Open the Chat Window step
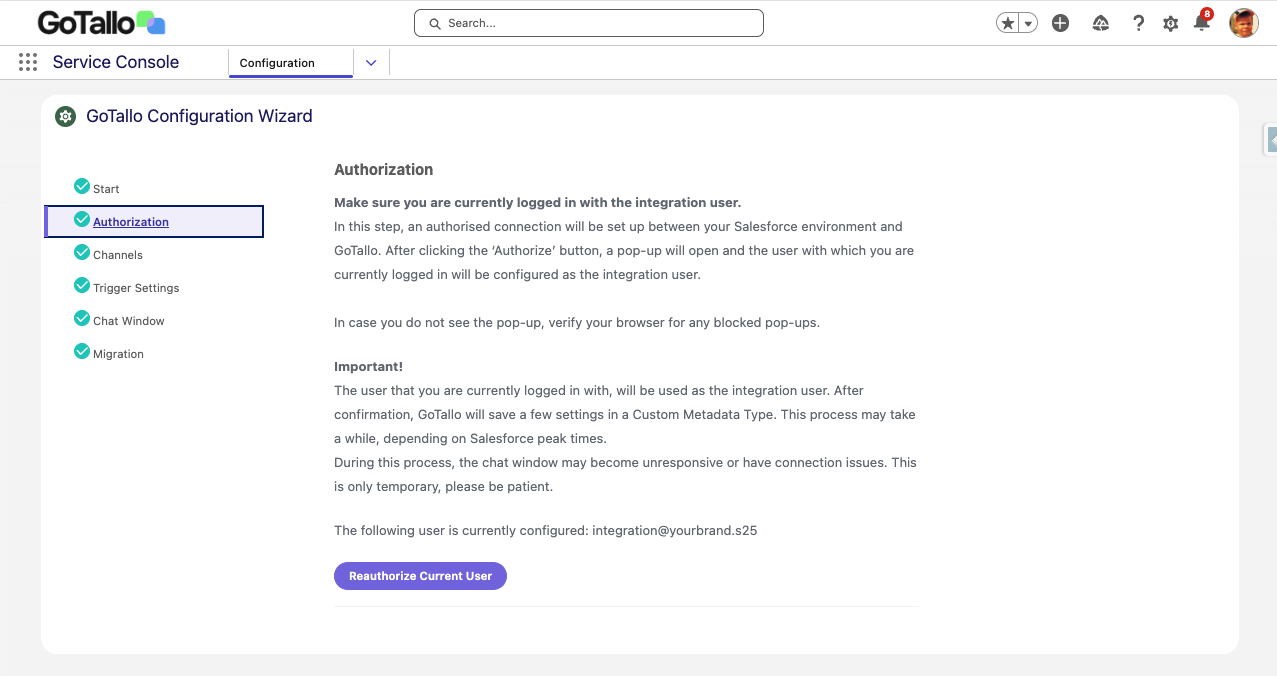This screenshot has width=1277, height=676. click(129, 321)
